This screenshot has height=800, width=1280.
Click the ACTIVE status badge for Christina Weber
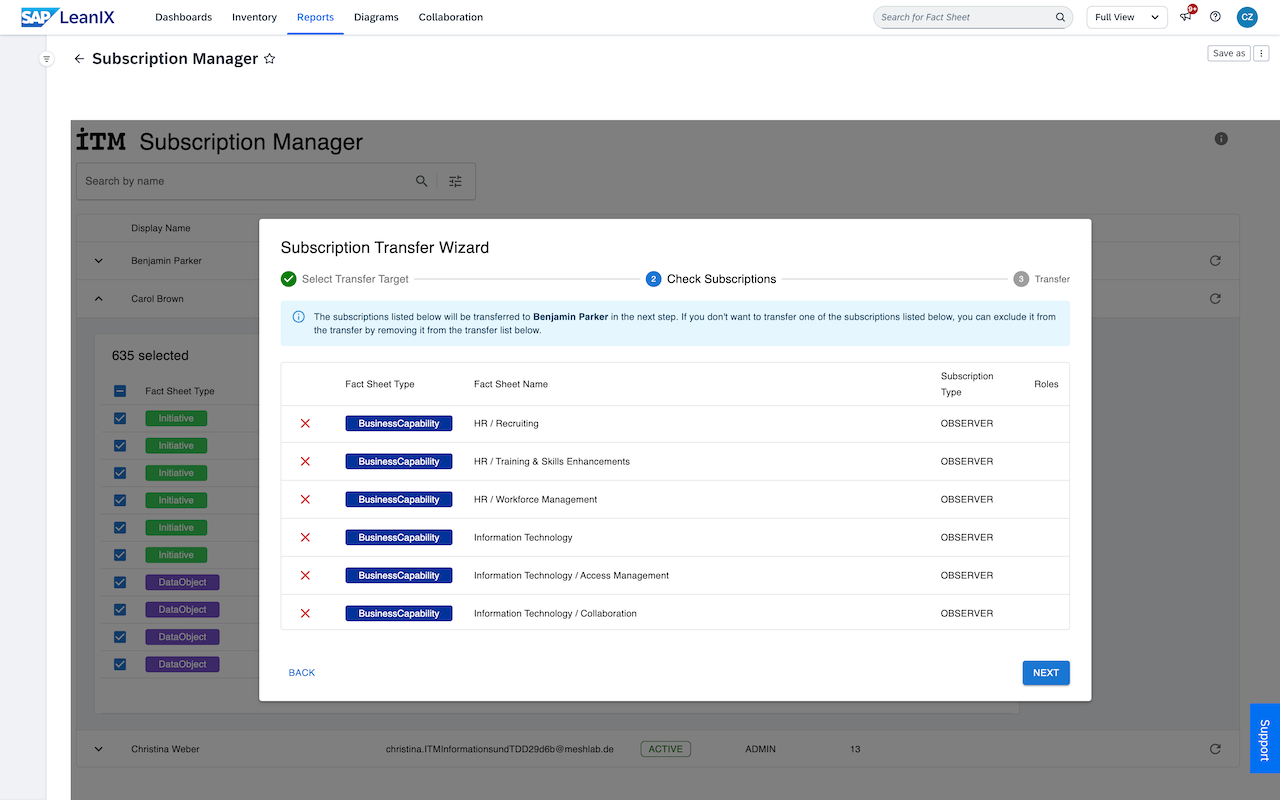(x=666, y=749)
